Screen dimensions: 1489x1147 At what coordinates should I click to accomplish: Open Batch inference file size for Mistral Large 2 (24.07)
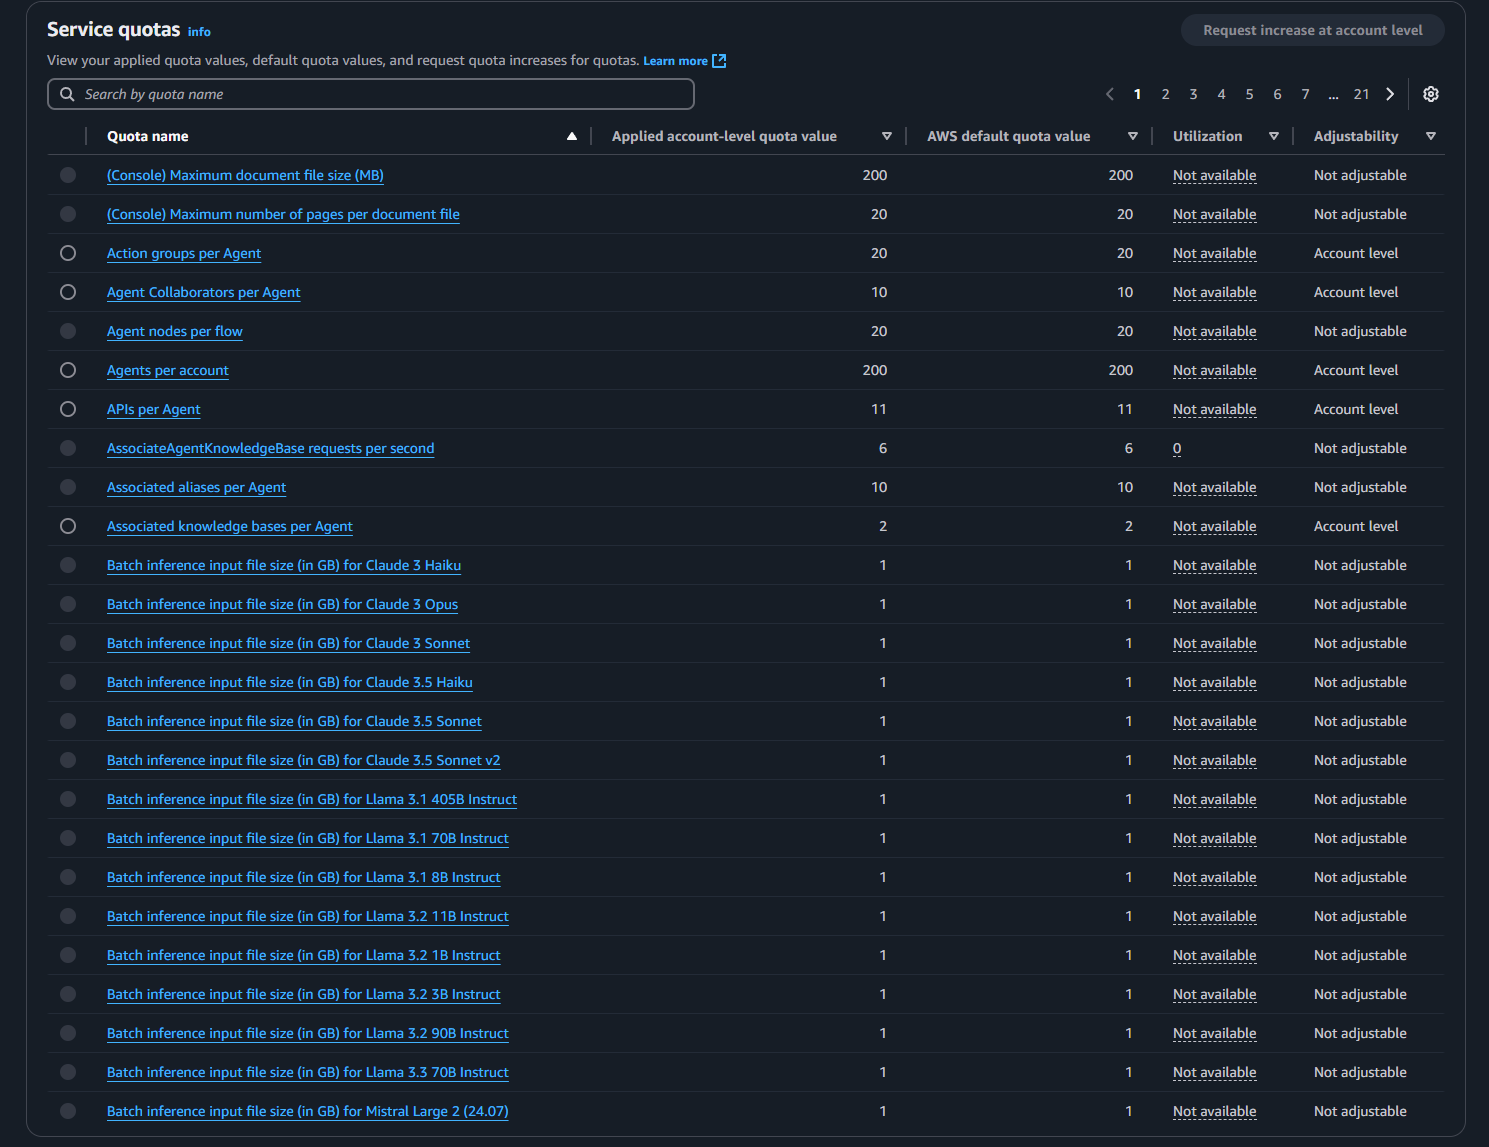[x=308, y=1111]
